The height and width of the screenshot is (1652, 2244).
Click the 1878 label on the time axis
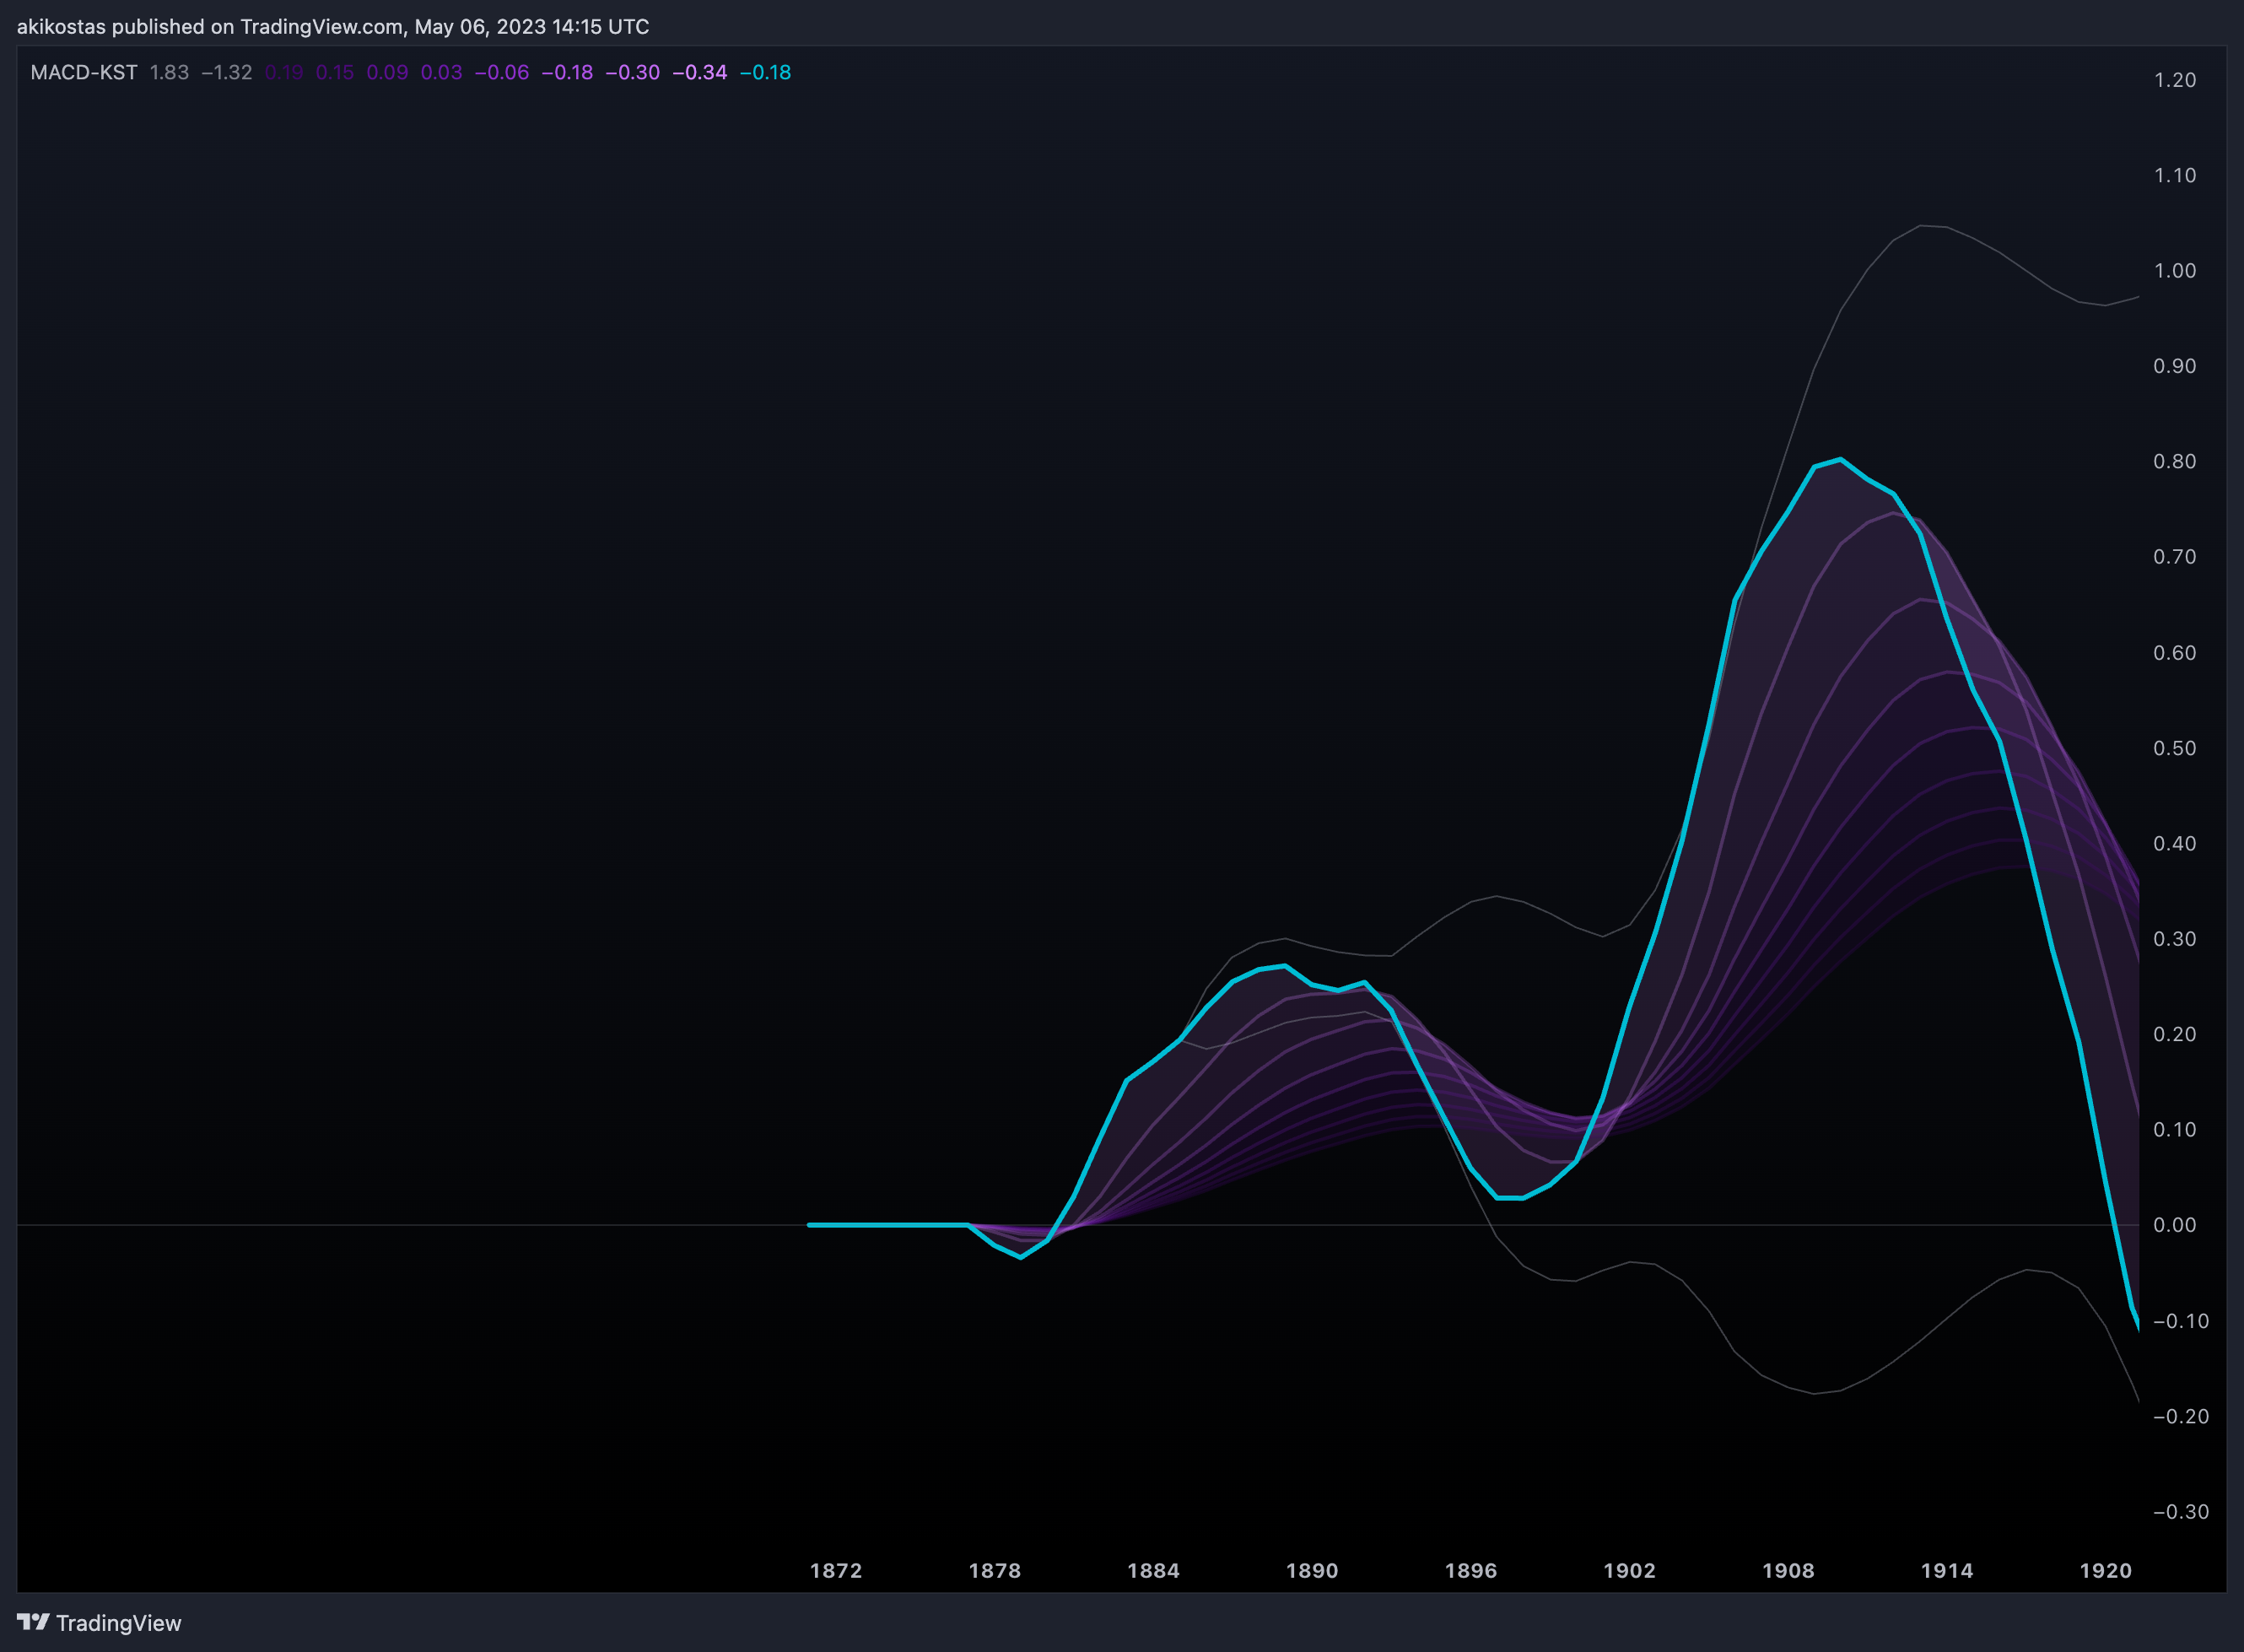[x=995, y=1570]
